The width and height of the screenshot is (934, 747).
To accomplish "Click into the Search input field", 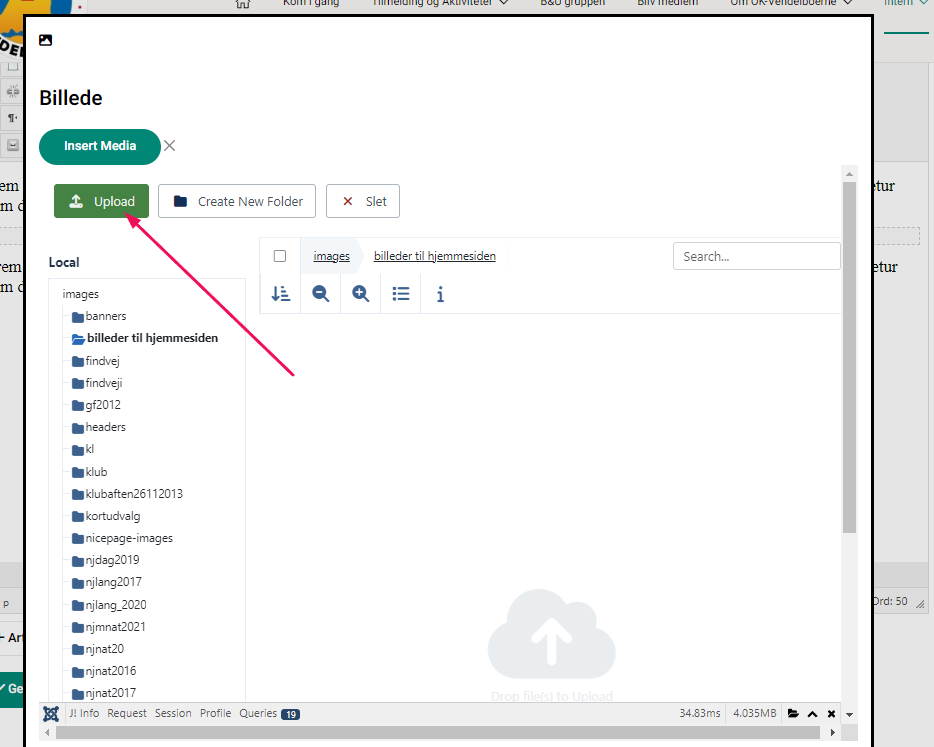I will coord(756,256).
